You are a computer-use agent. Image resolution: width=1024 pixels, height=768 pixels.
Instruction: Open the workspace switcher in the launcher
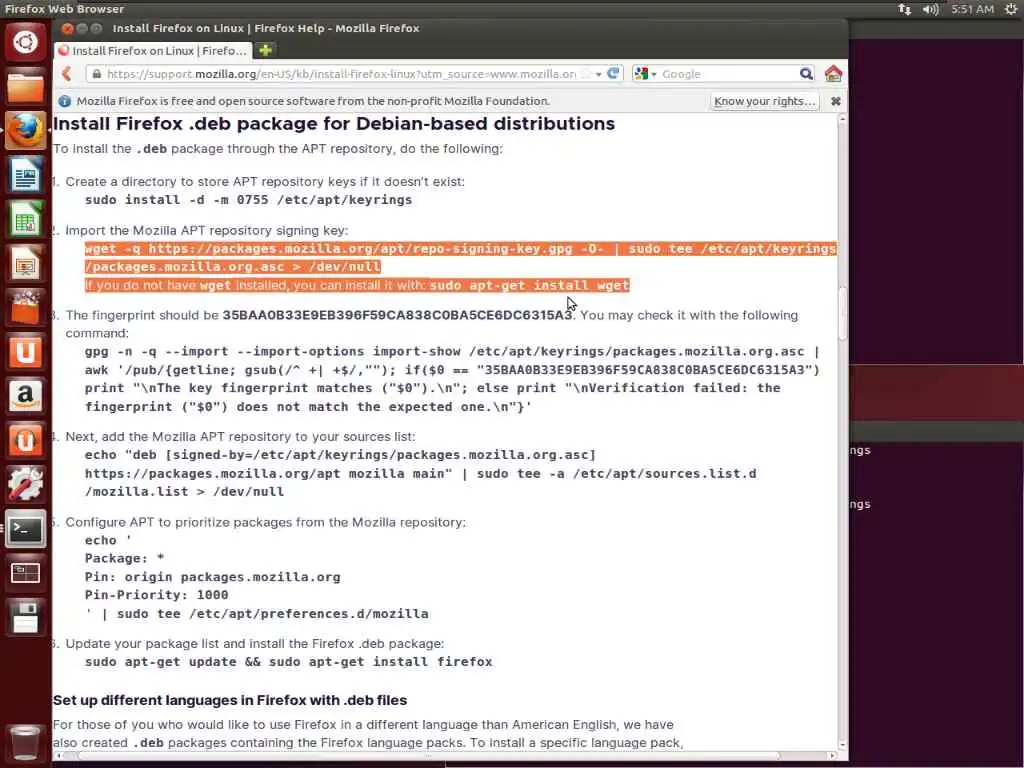click(x=25, y=573)
